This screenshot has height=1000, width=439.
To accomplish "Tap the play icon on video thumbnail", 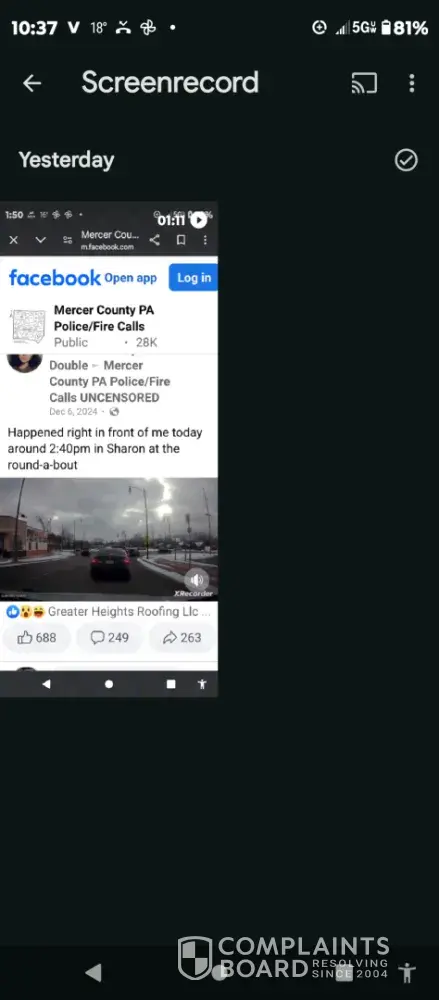I will pos(199,220).
